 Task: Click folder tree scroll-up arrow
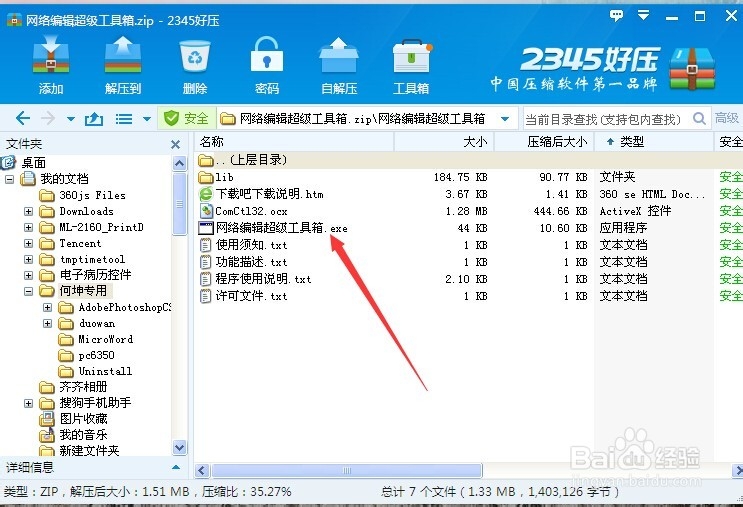click(x=180, y=164)
